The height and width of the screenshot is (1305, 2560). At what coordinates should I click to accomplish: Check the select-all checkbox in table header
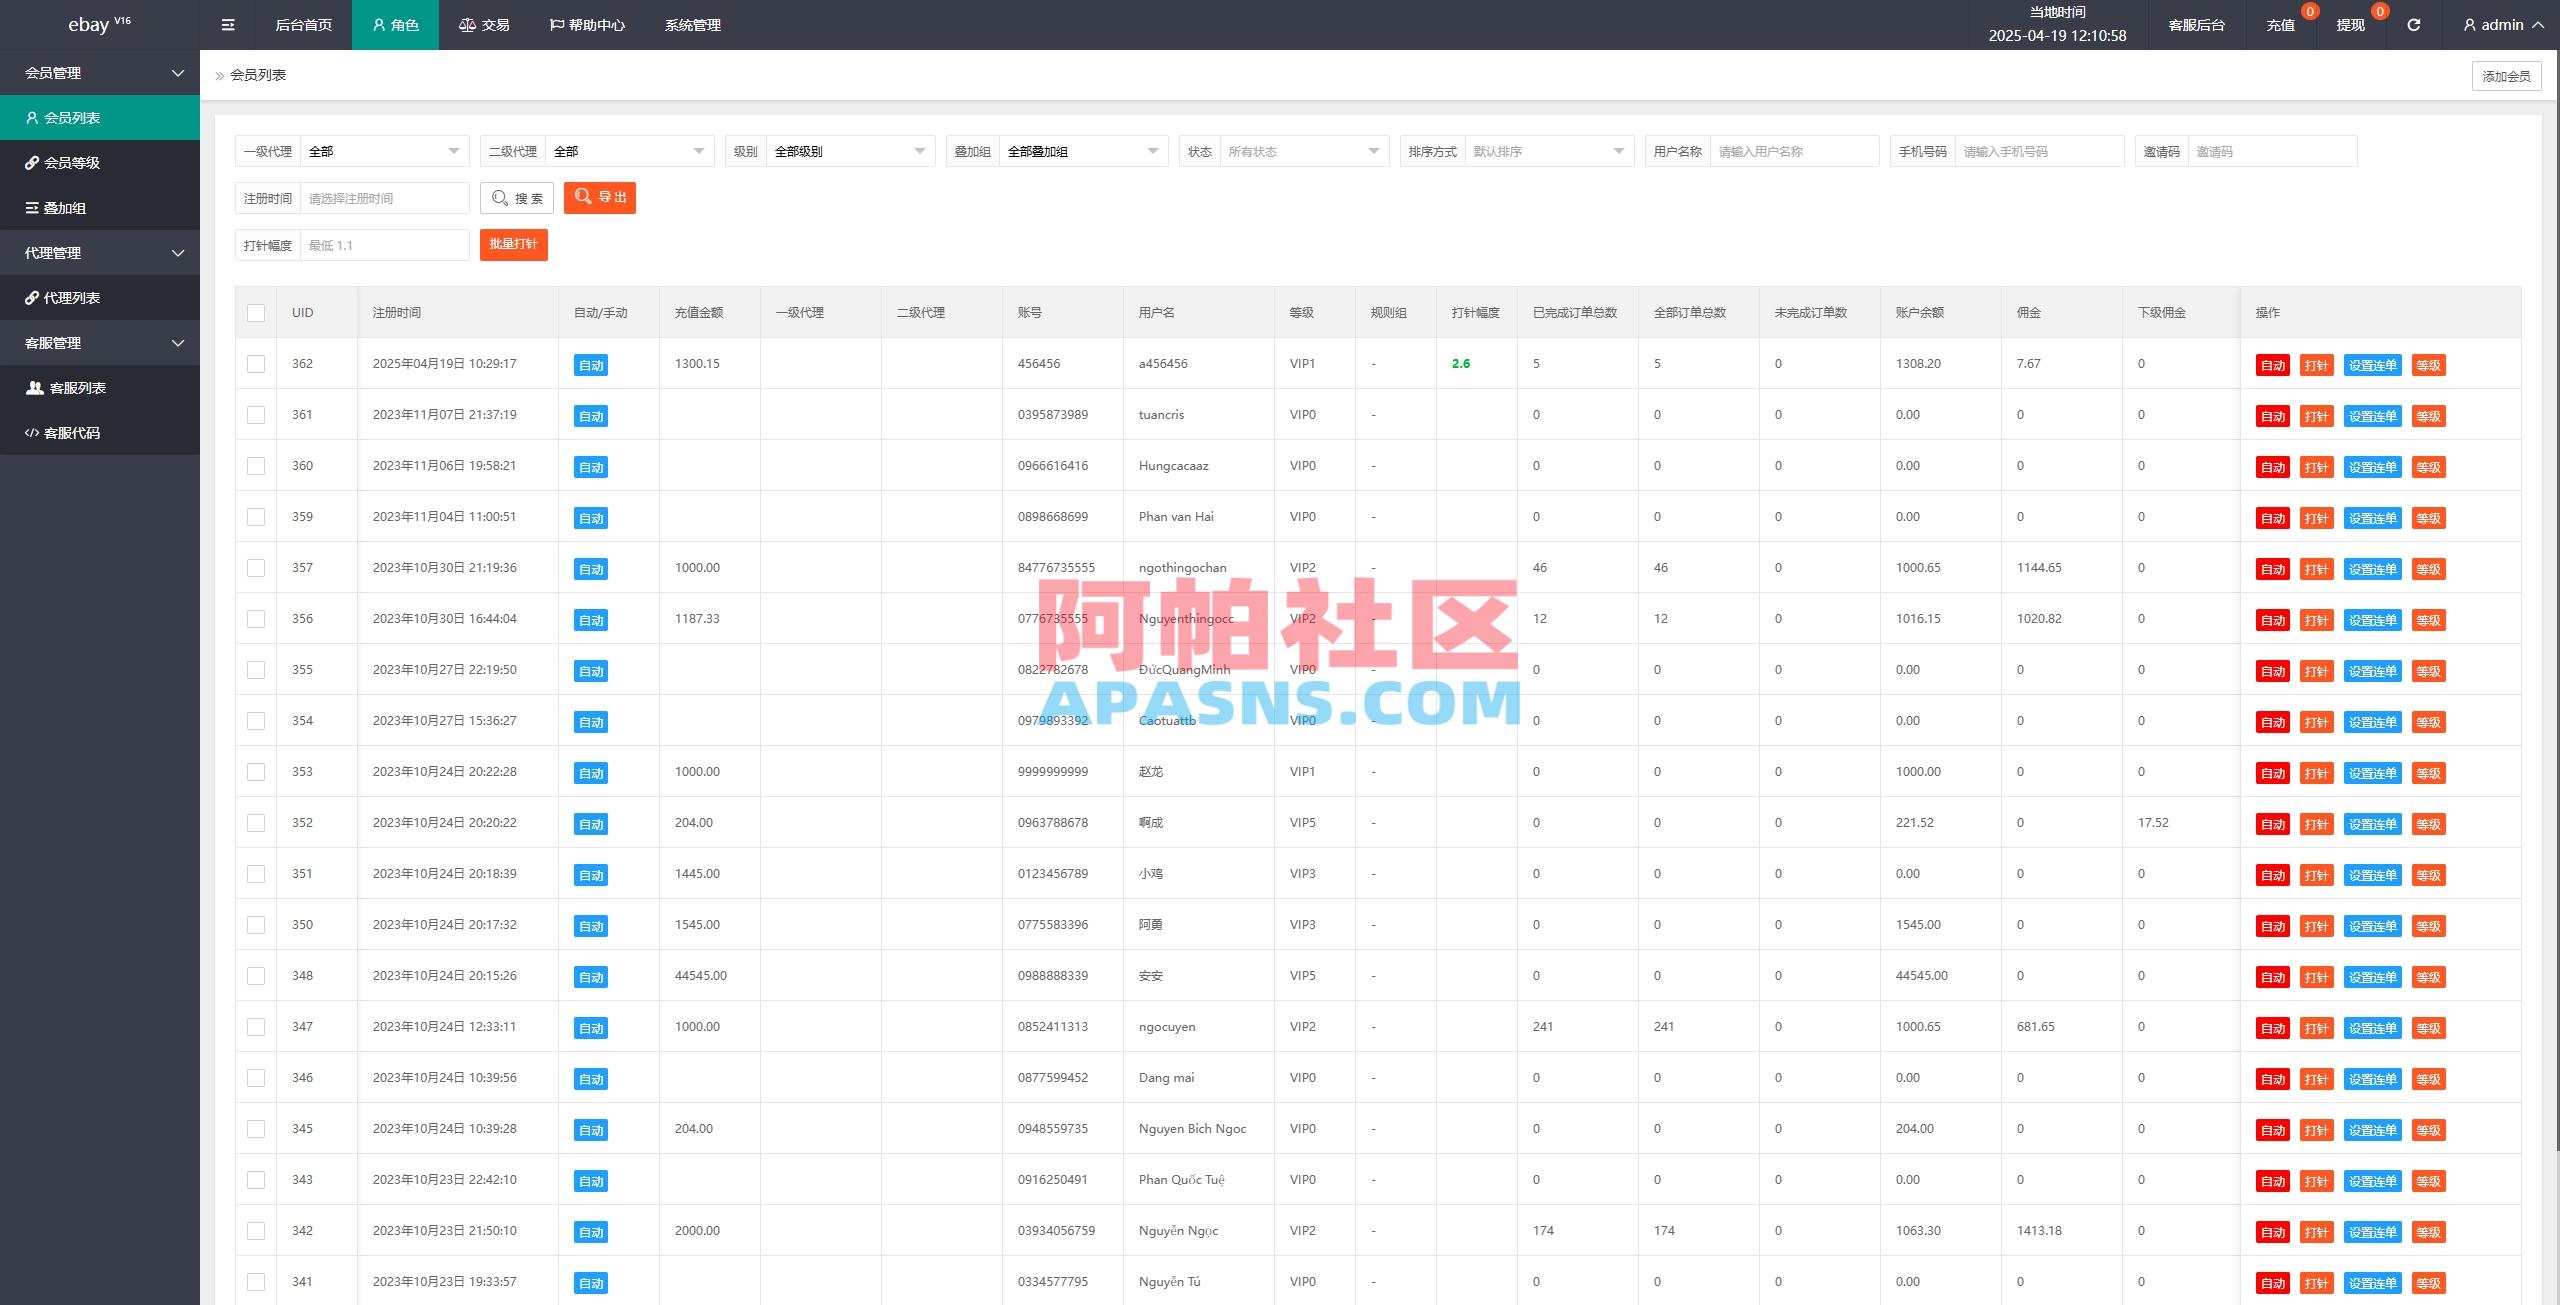(x=256, y=312)
